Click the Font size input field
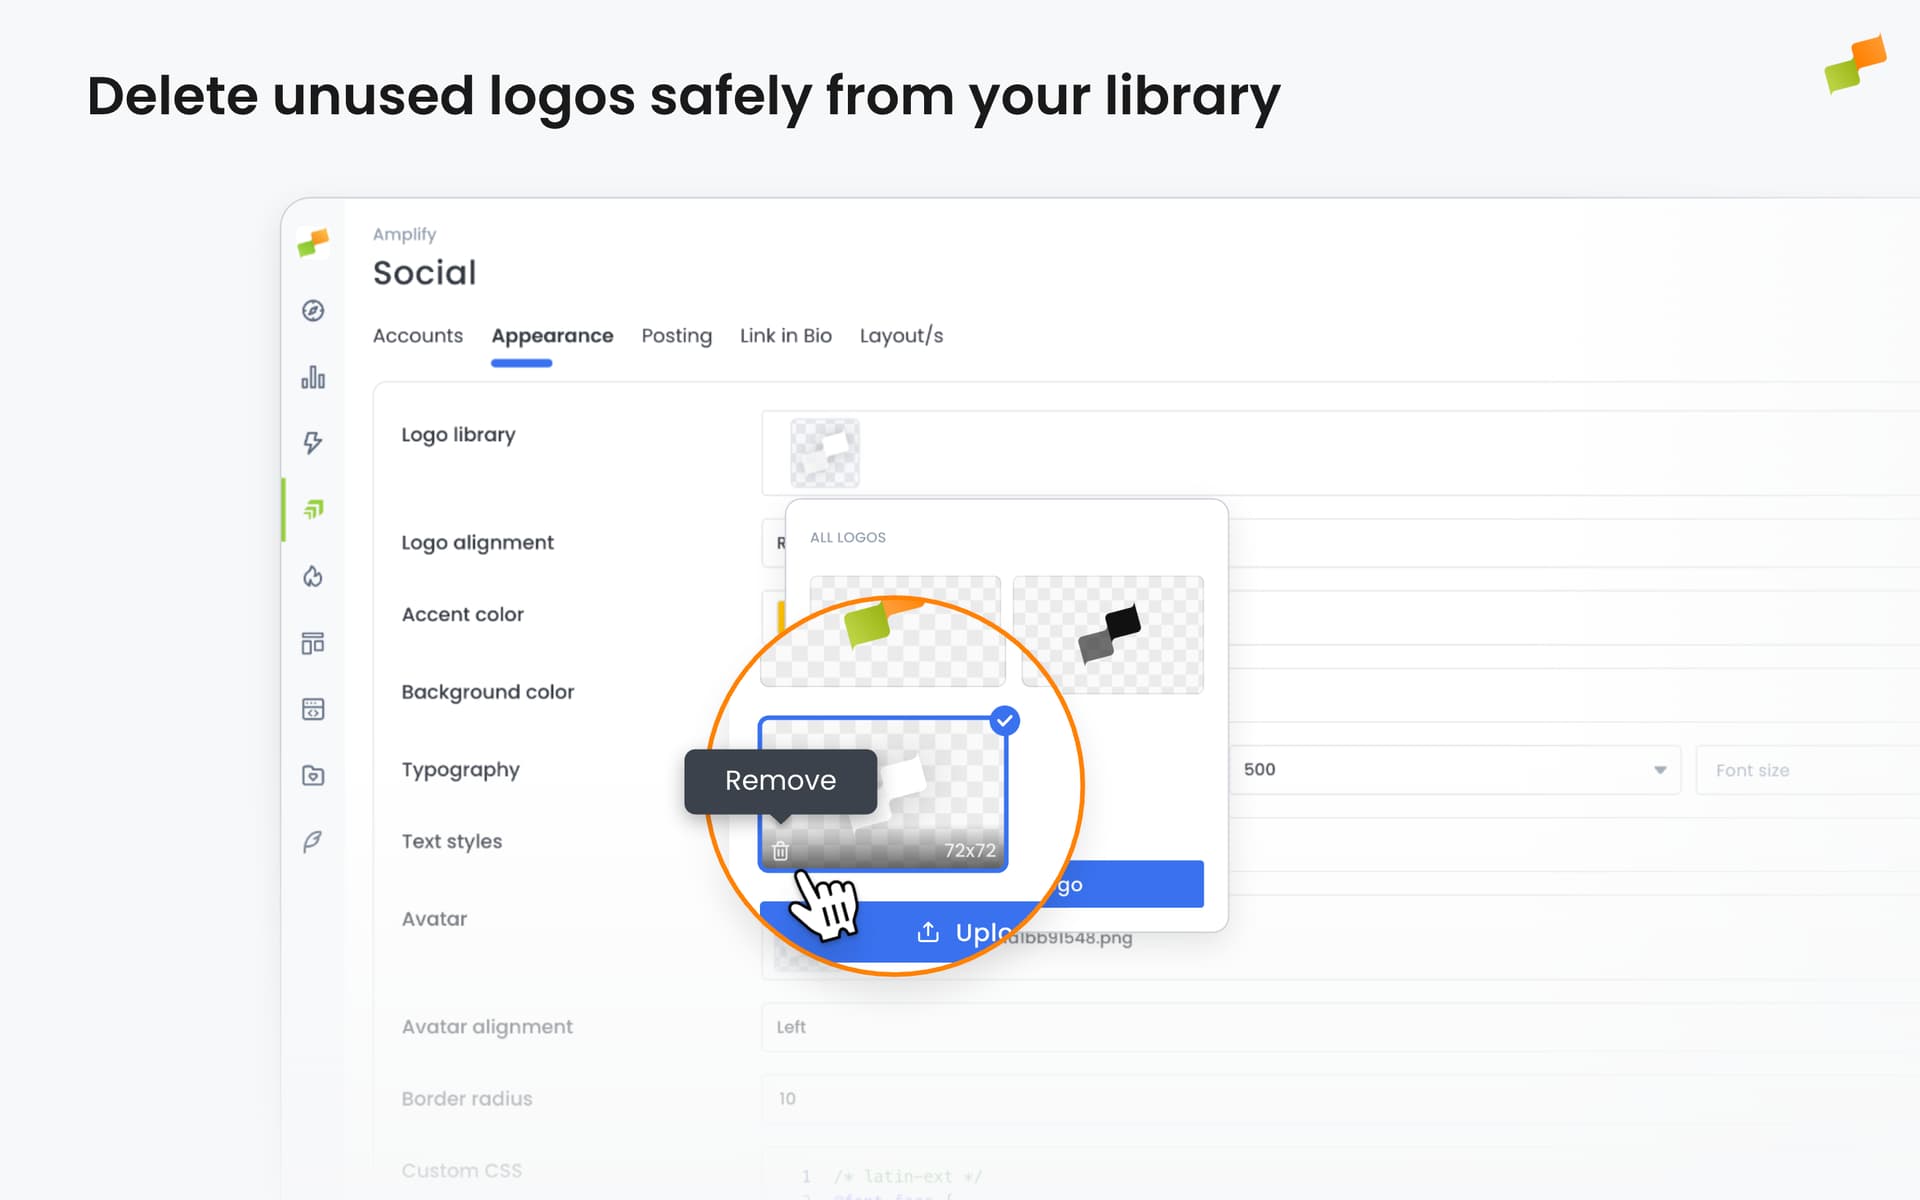The height and width of the screenshot is (1200, 1920). [x=1800, y=770]
